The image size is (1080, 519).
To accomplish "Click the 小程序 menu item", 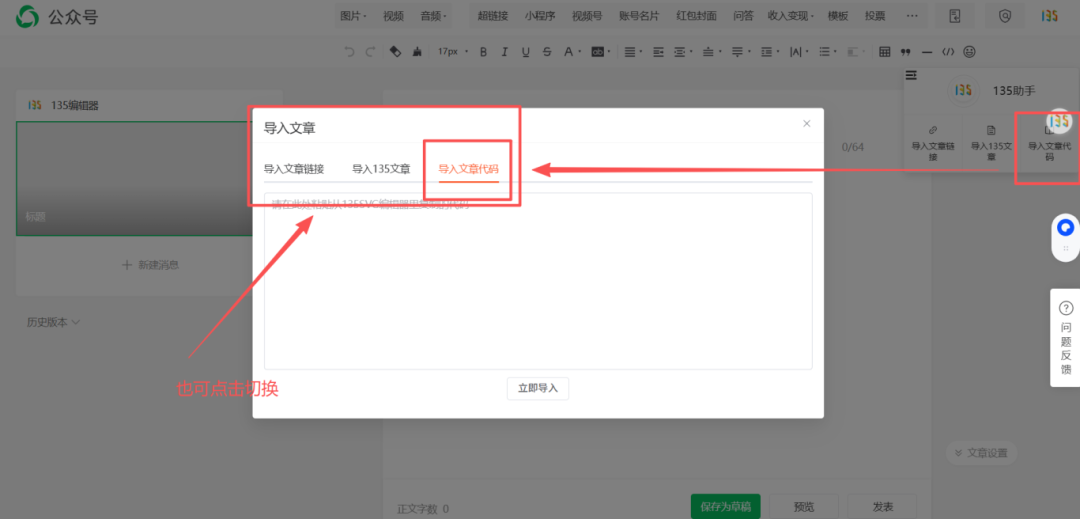I will [539, 16].
